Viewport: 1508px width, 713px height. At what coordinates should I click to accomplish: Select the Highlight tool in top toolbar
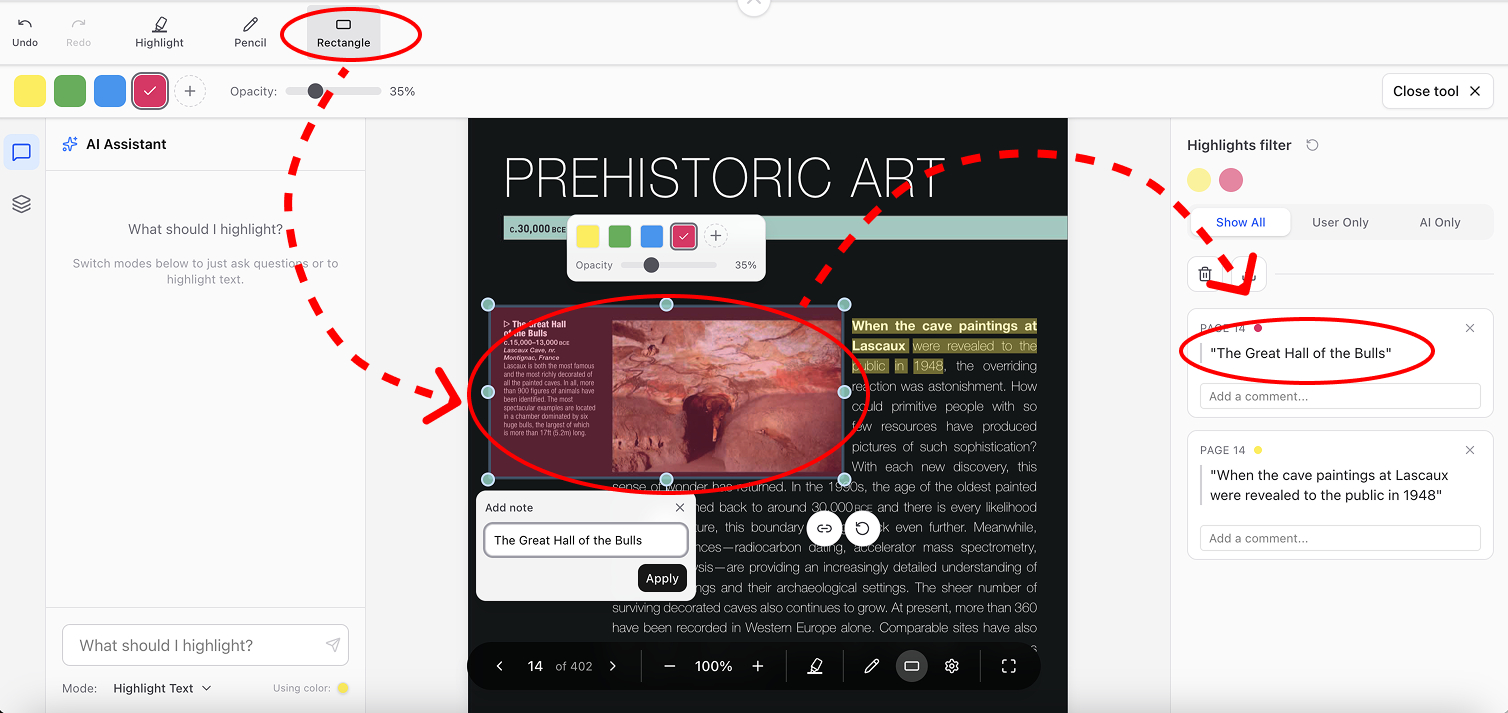pyautogui.click(x=160, y=31)
